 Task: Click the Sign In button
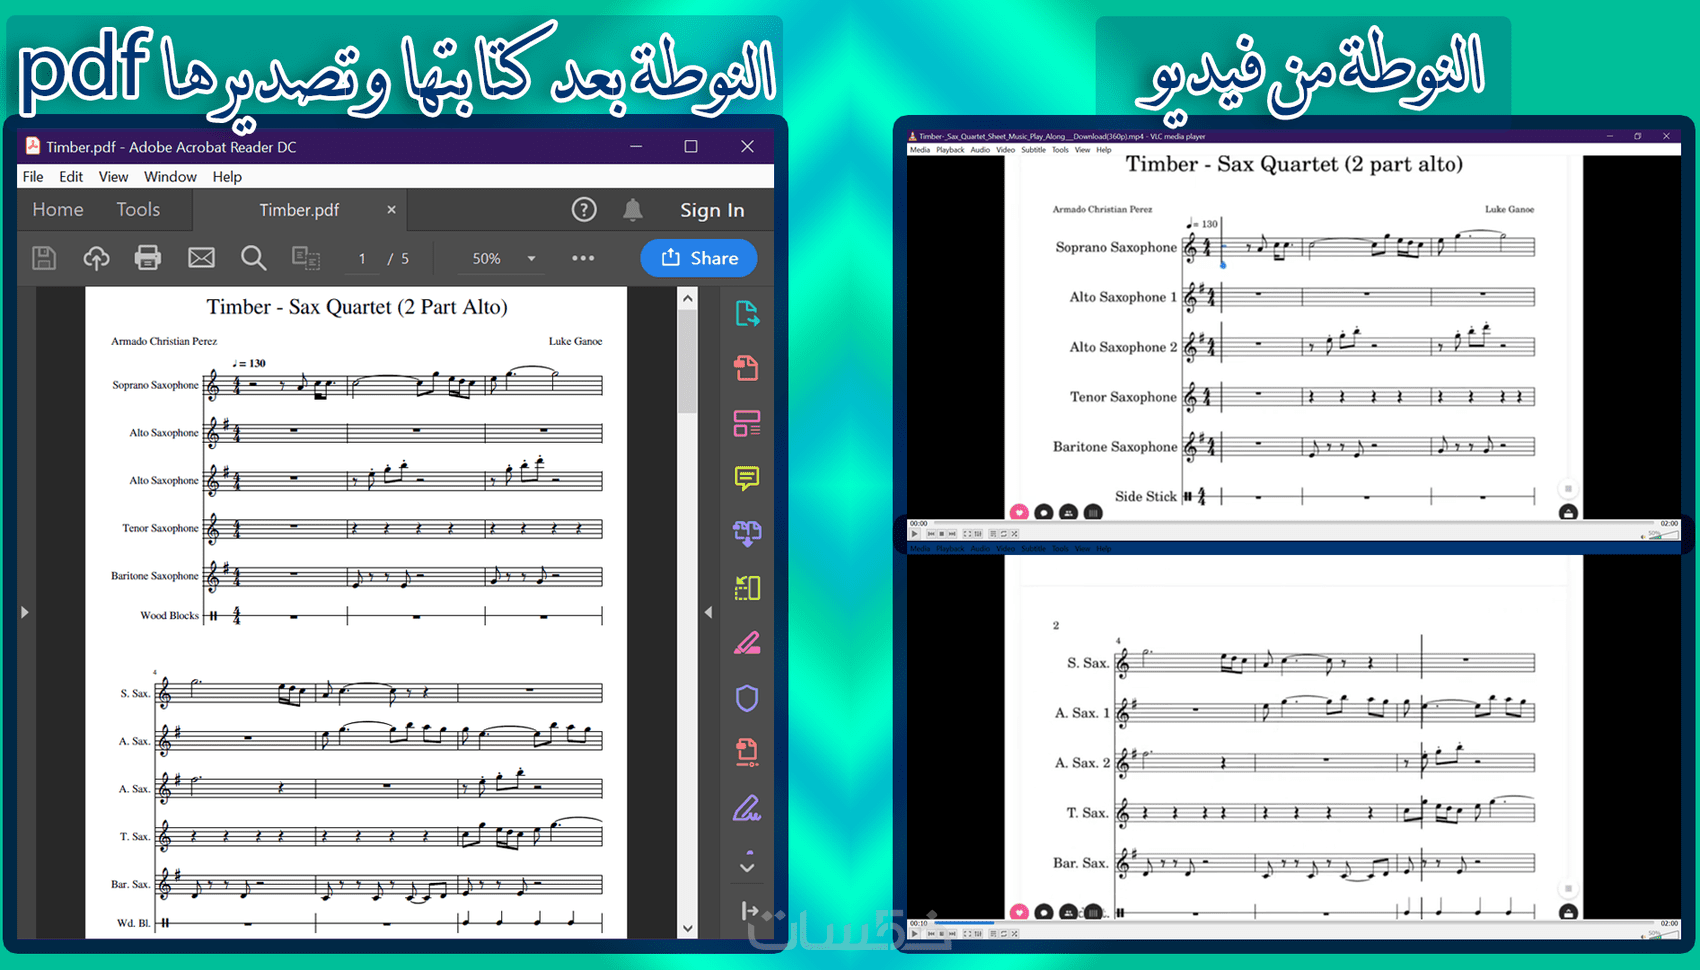[712, 210]
